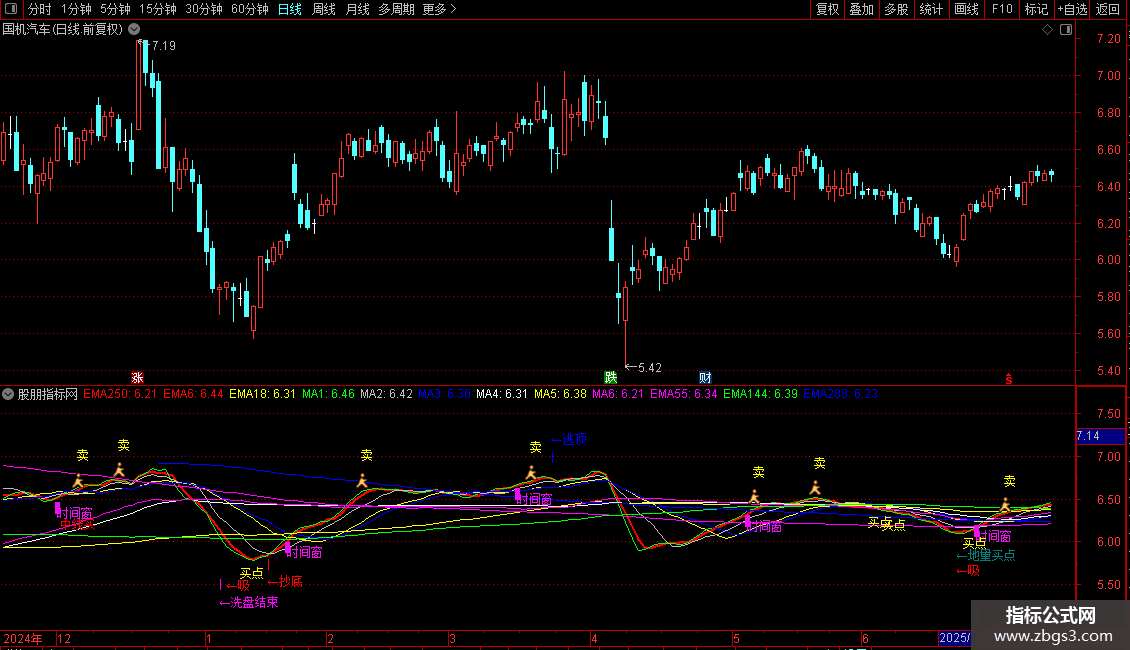Click the EMA250: 6.21 legend value
Screen dimensions: 1130x650
click(120, 394)
